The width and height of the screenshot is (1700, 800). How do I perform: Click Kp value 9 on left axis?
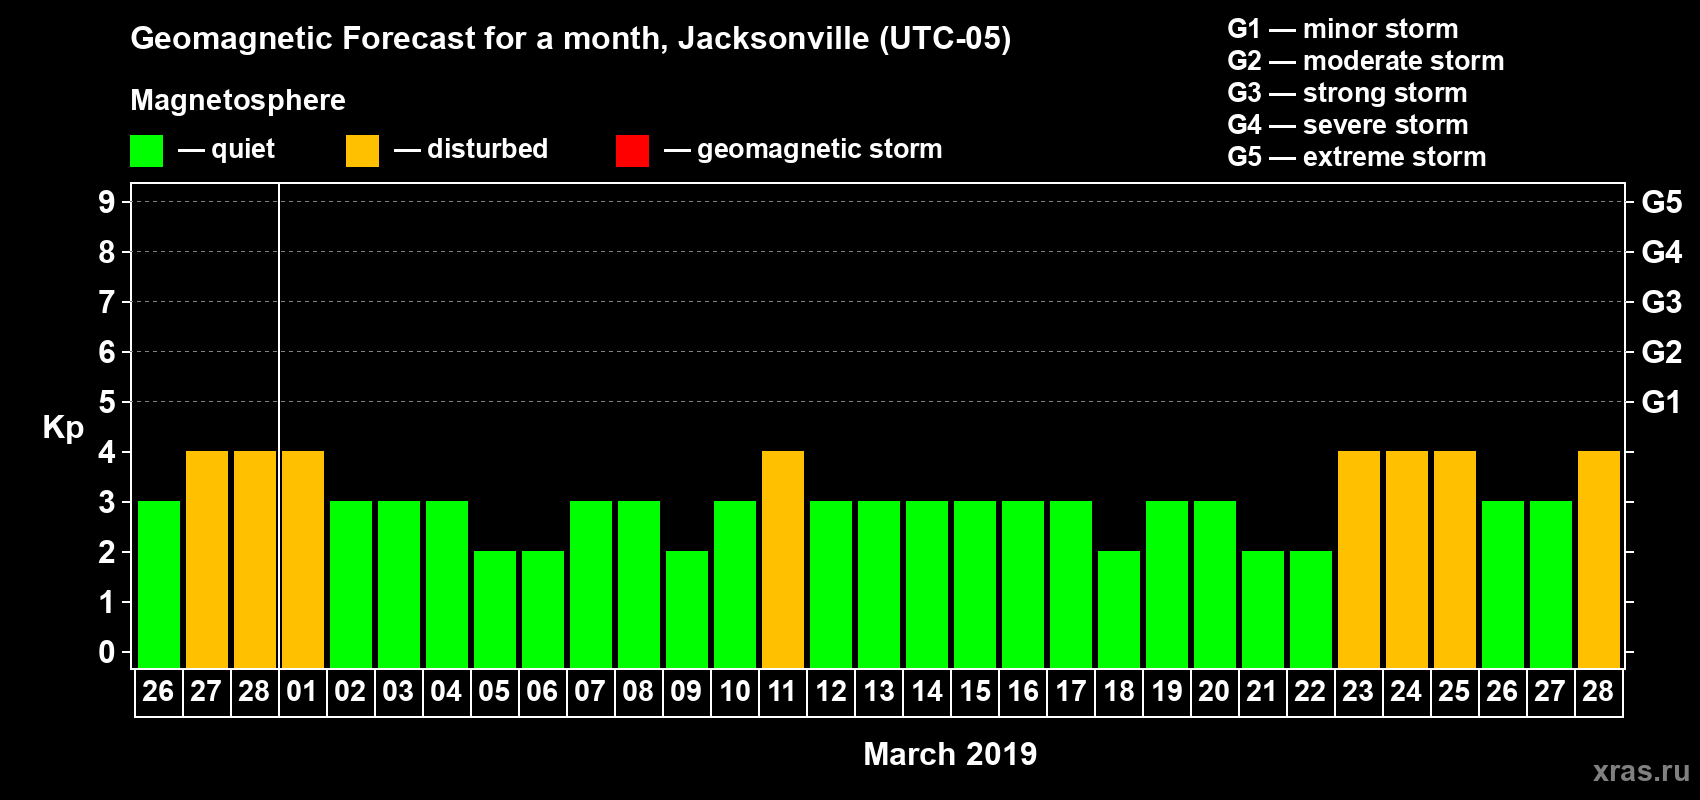point(107,202)
